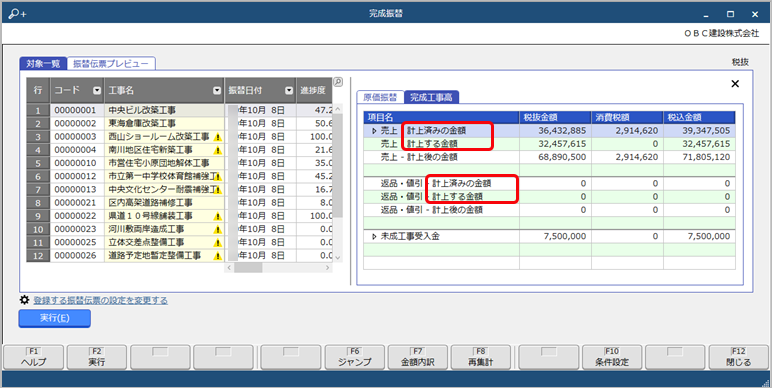Screen dimensions: 772x388
Task: Click the 税込金額 column header
Action: [699, 117]
